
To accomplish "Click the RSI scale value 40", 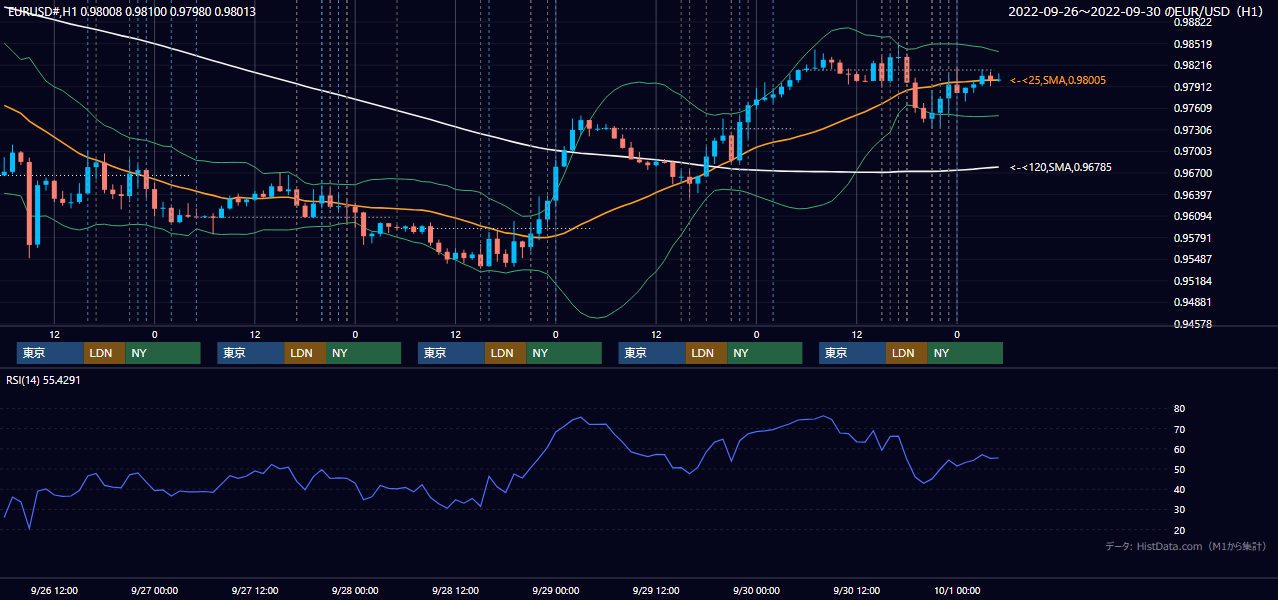I will click(x=1180, y=490).
